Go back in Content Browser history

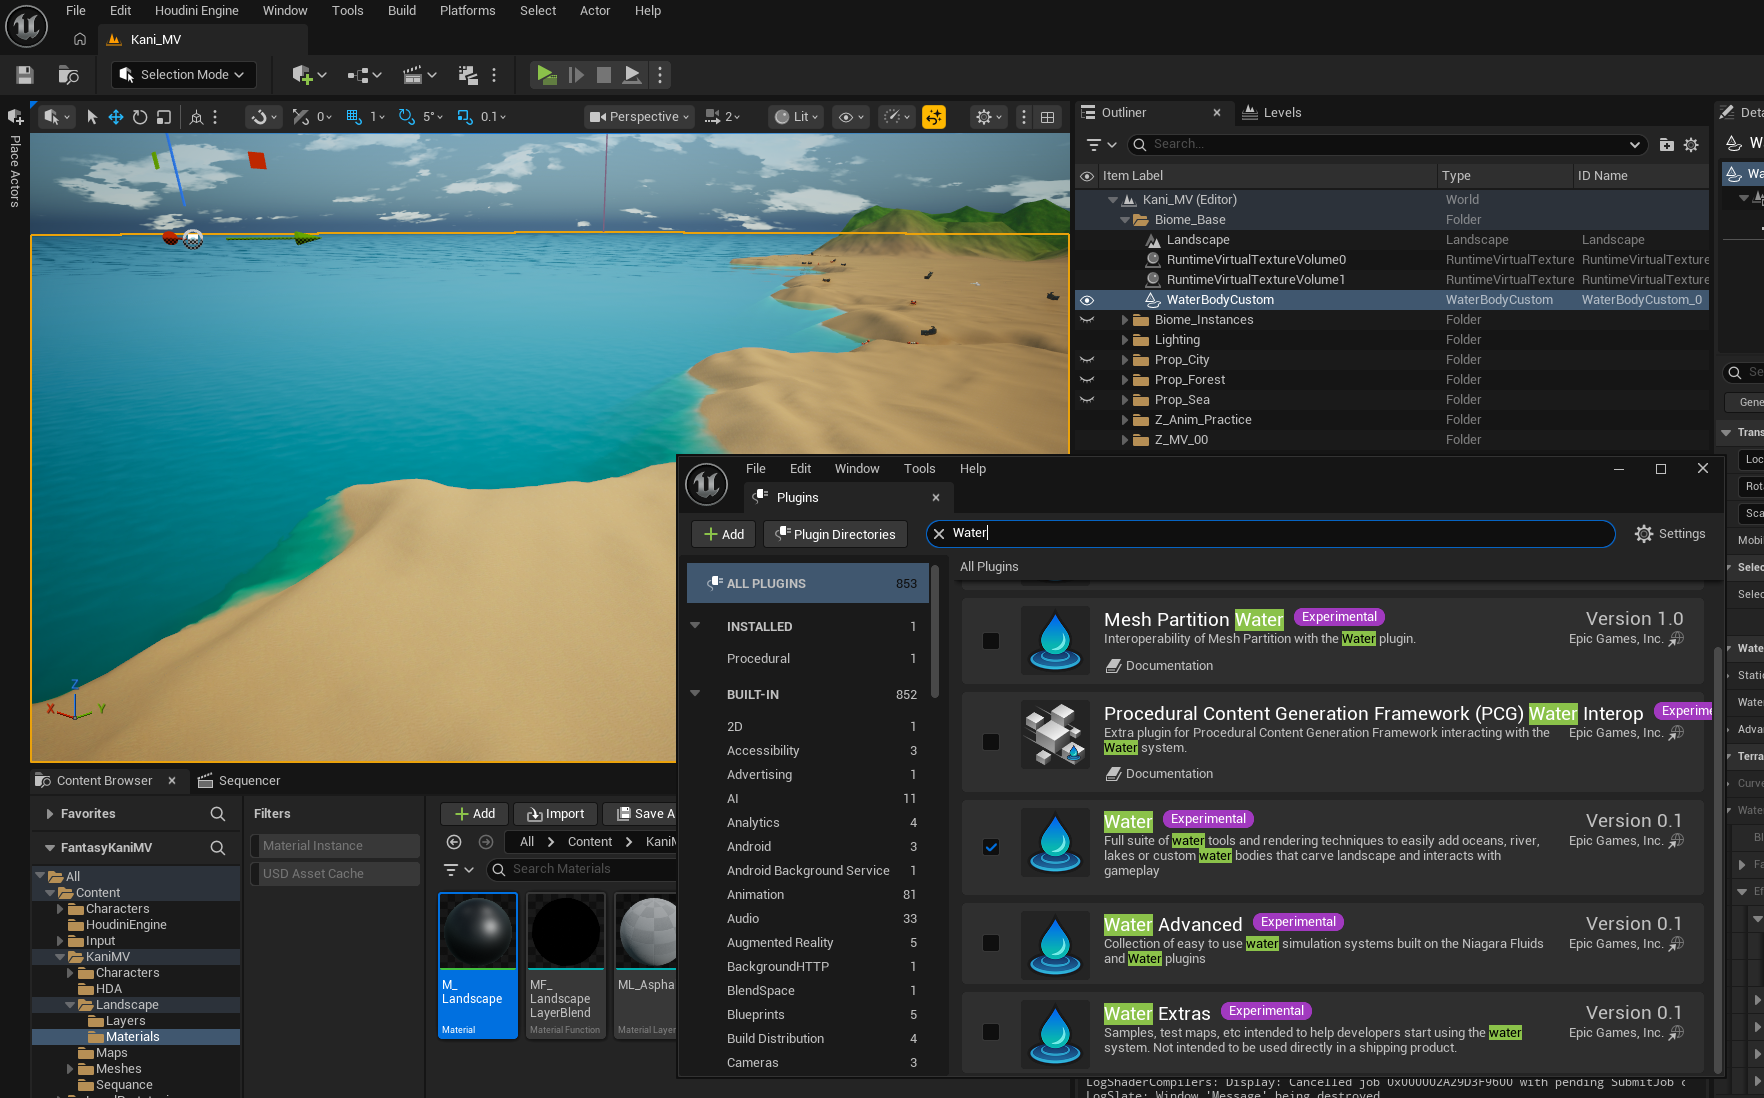point(454,842)
